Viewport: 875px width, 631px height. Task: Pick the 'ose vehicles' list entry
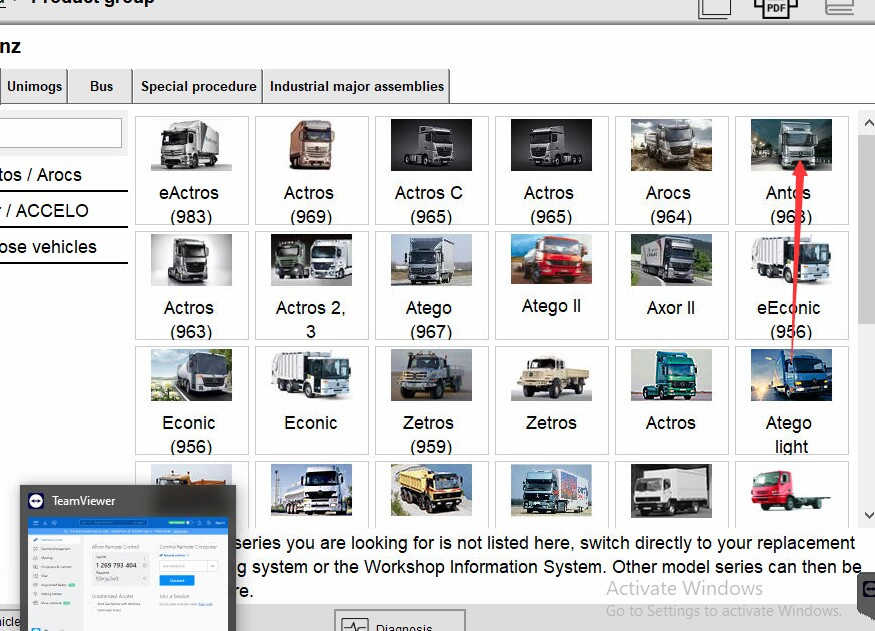click(63, 247)
